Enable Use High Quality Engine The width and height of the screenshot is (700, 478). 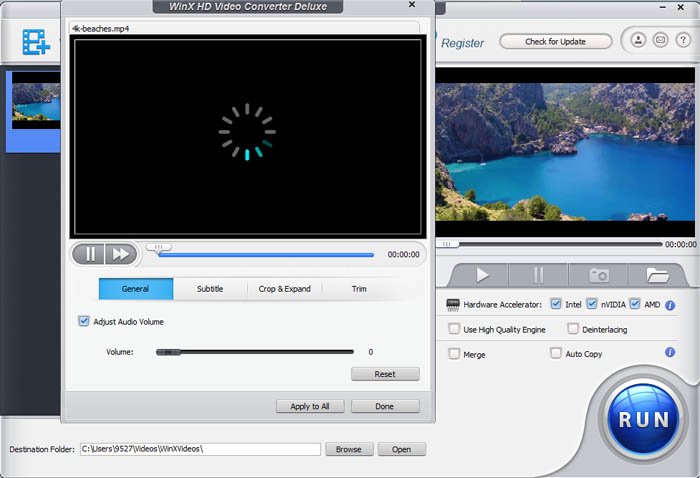[454, 329]
